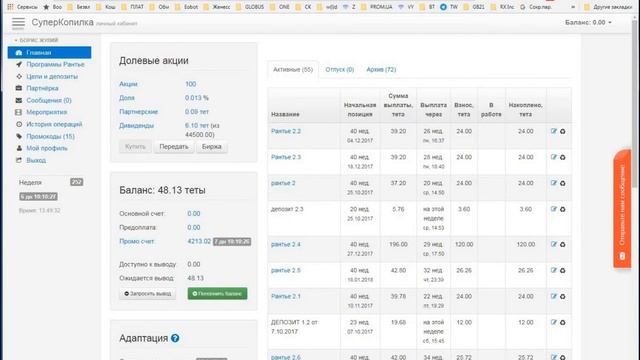Viewport: 640px width, 360px height.
Task: Click the edit icon in the ДЕПОЗИТ 1.2 row
Action: (x=553, y=322)
